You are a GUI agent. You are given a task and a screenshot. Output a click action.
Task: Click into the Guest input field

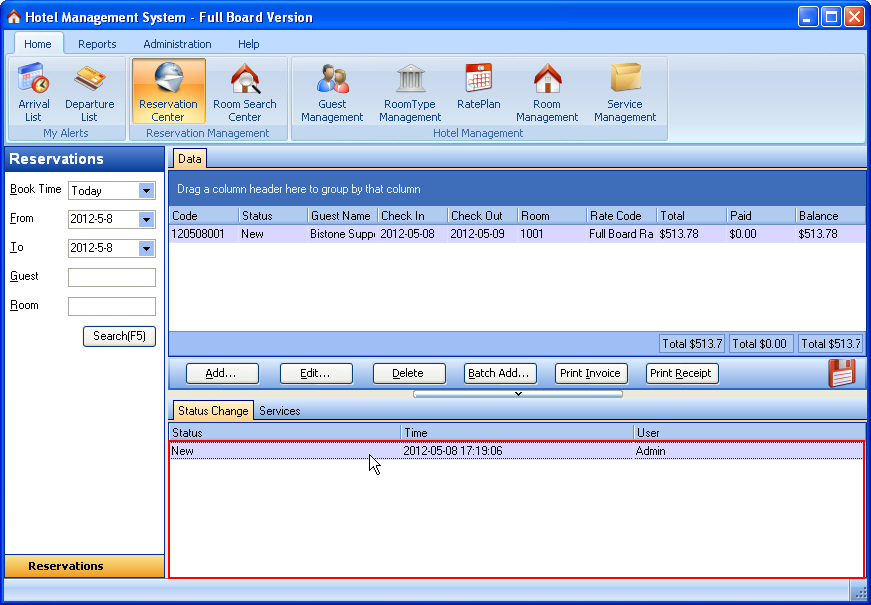pyautogui.click(x=111, y=278)
